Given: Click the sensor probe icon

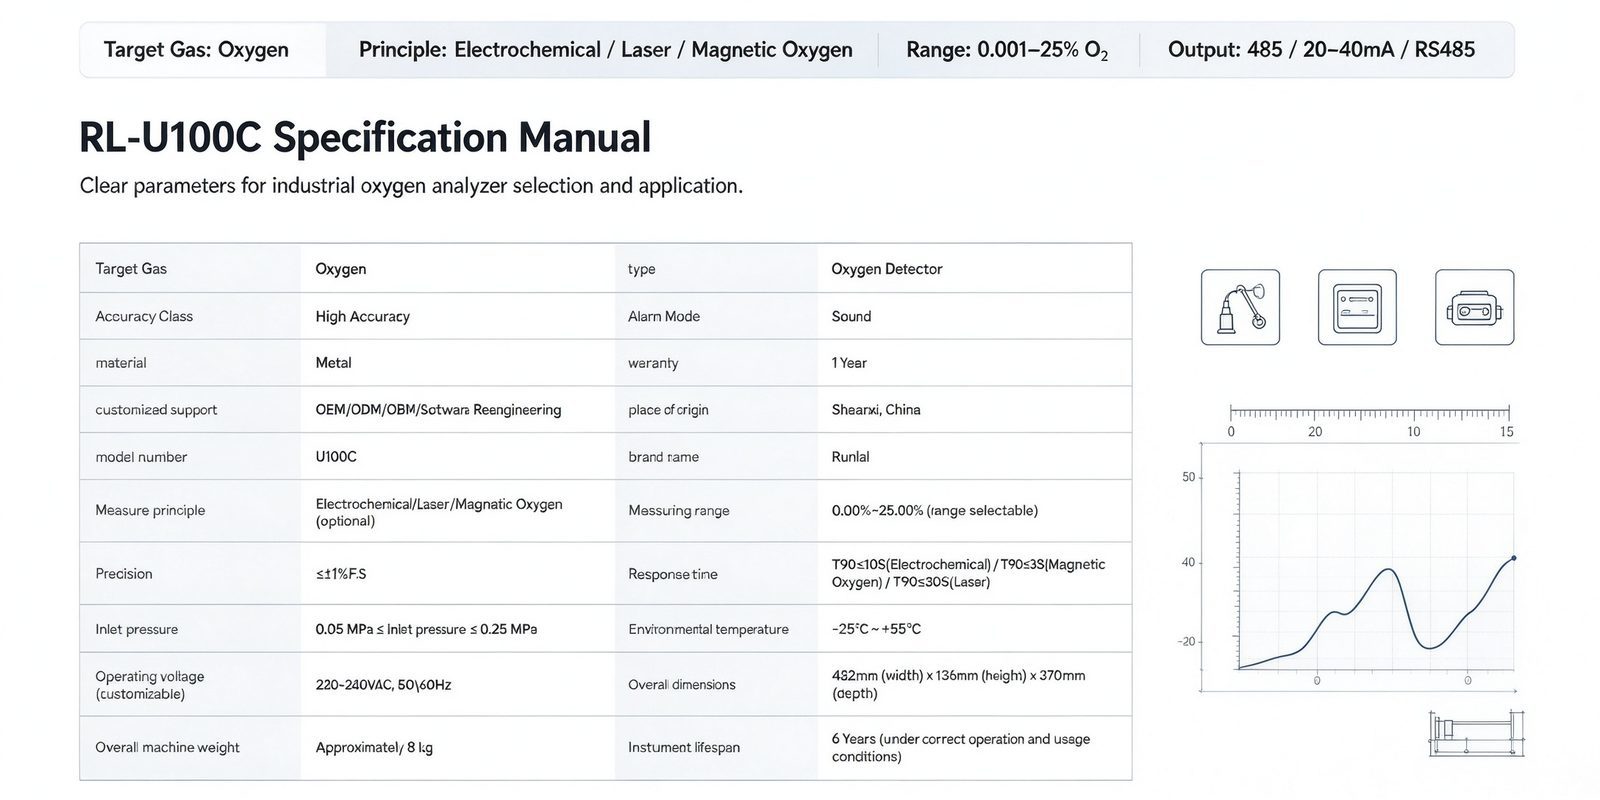Looking at the screenshot, I should (x=1240, y=307).
